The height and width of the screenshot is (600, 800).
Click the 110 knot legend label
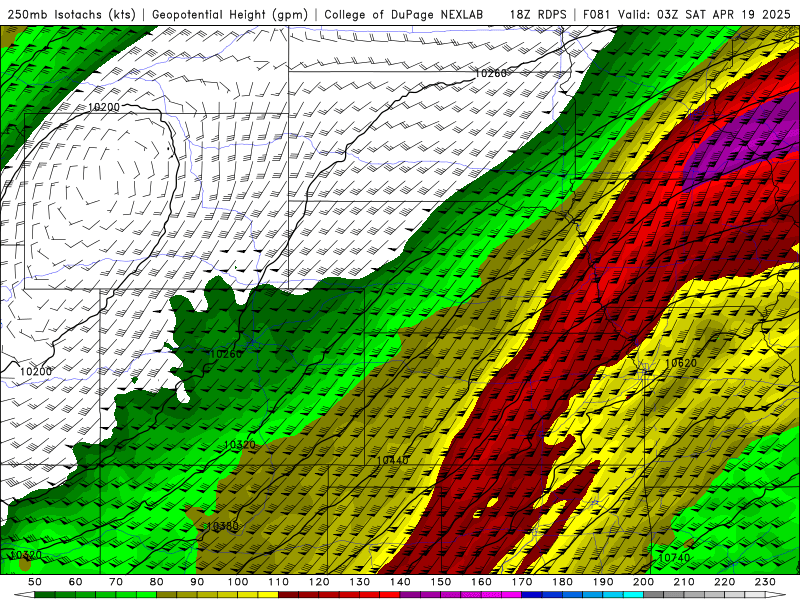279,582
